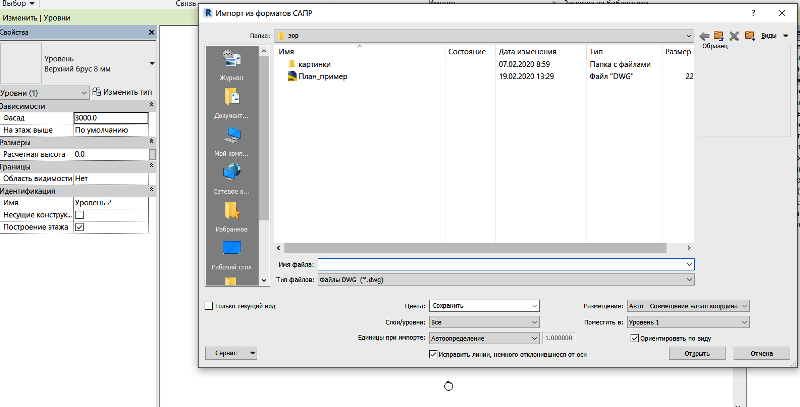Screen dimensions: 800x407
Task: Collapse the Идентификация section
Action: (151, 191)
